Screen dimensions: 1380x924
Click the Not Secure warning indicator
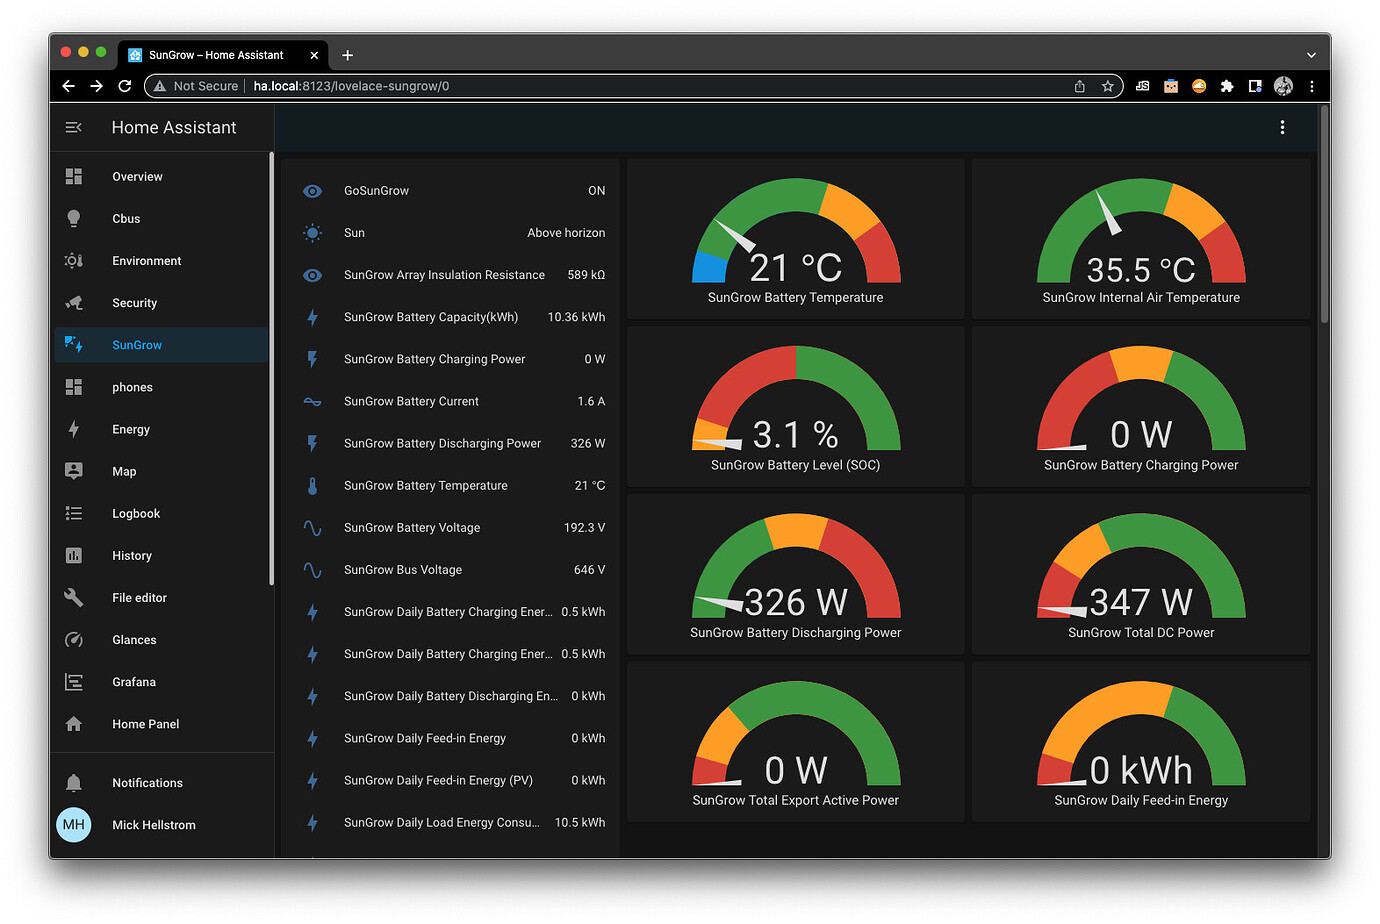coord(196,86)
